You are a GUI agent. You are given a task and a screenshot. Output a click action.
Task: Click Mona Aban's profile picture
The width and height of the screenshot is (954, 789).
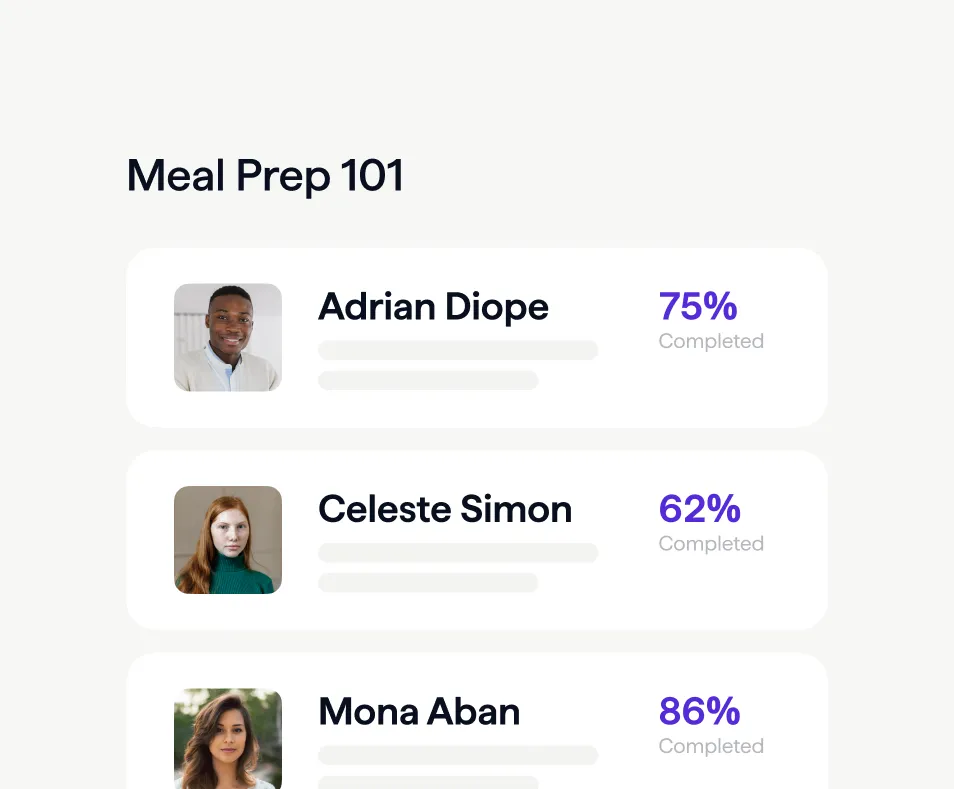point(227,739)
